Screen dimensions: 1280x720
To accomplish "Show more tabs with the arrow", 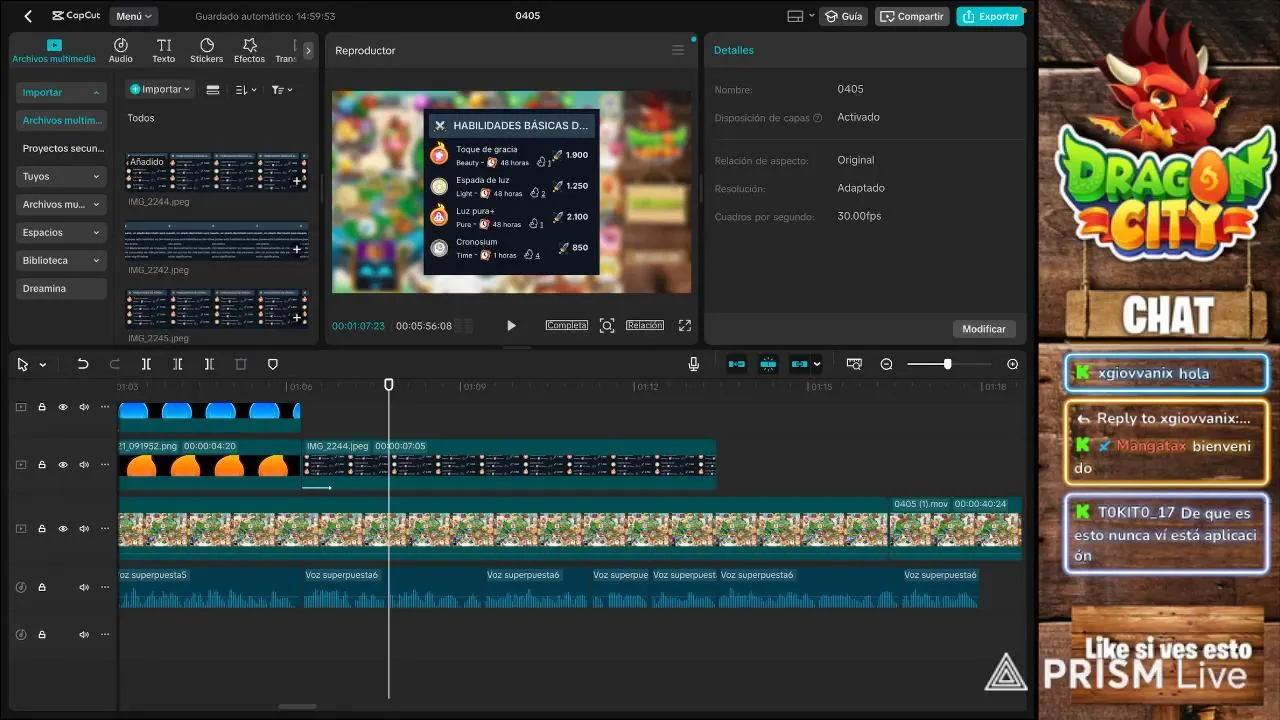I will point(308,50).
